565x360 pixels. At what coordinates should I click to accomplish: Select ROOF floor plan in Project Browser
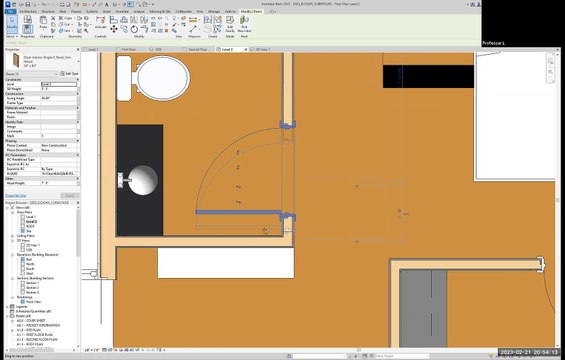pyautogui.click(x=30, y=226)
